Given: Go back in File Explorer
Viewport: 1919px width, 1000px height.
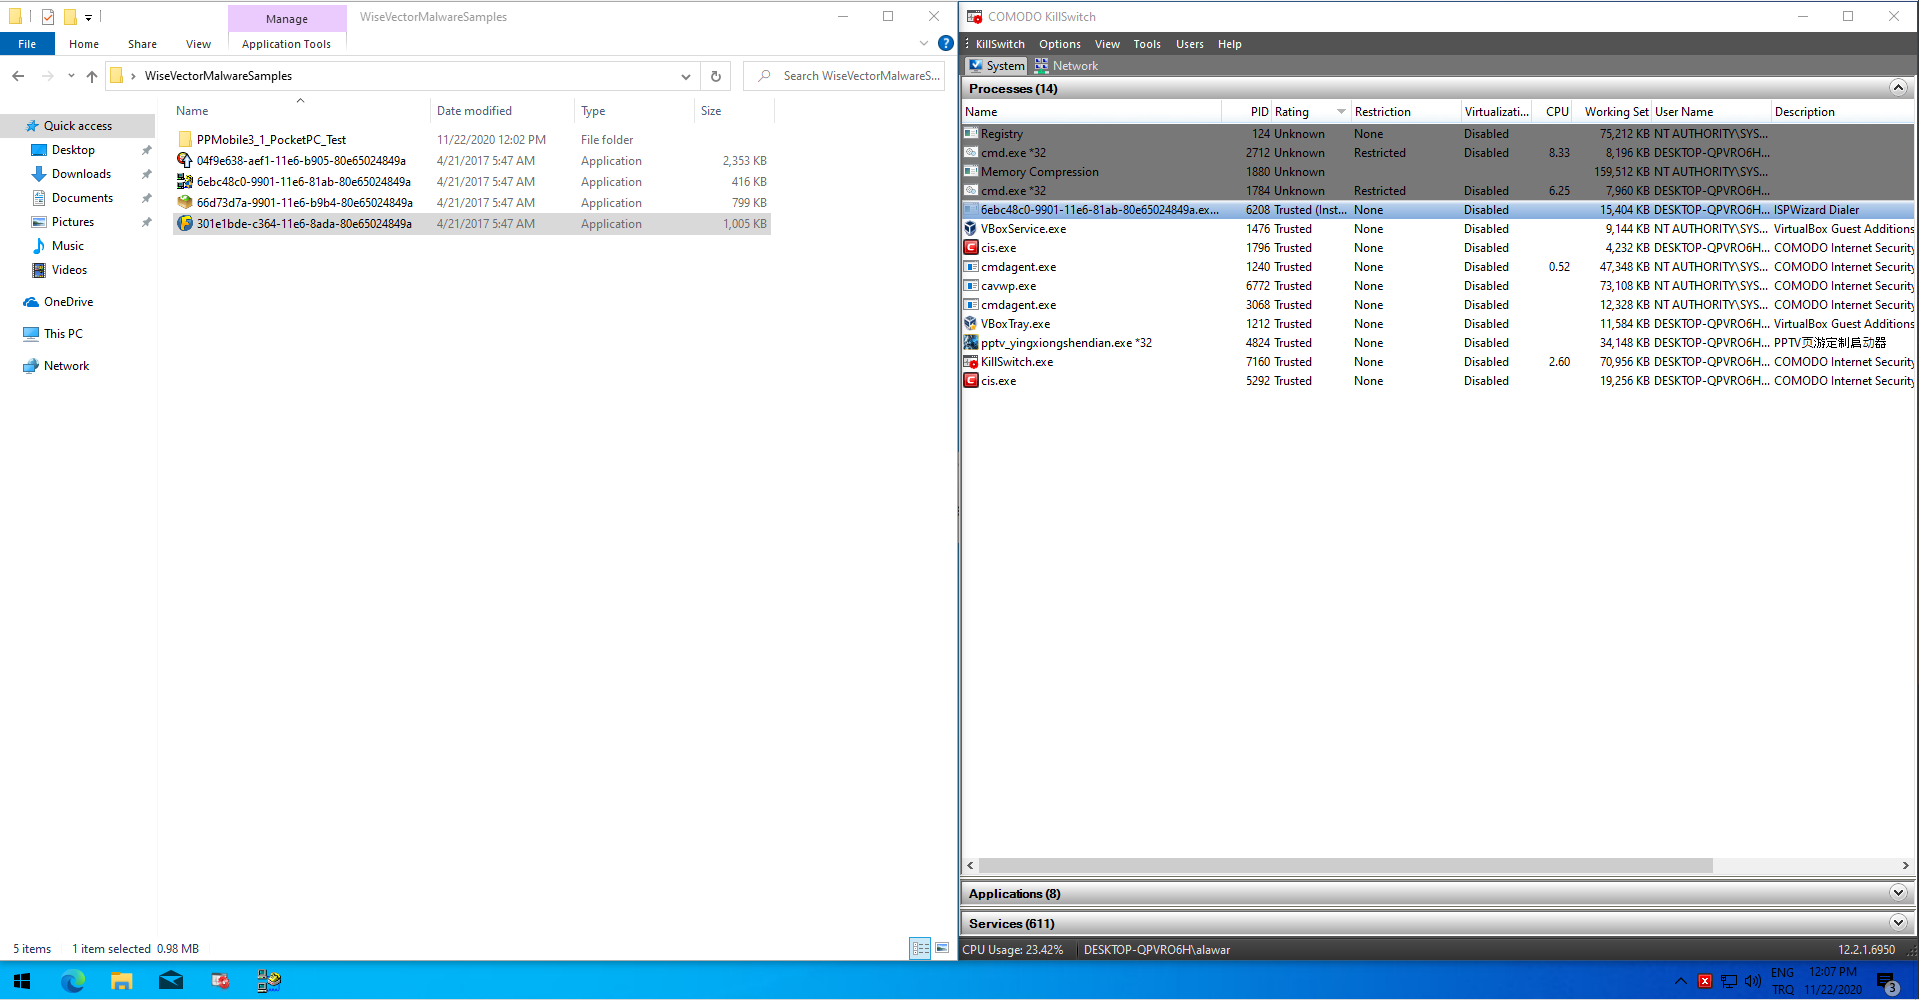Looking at the screenshot, I should click(x=18, y=76).
